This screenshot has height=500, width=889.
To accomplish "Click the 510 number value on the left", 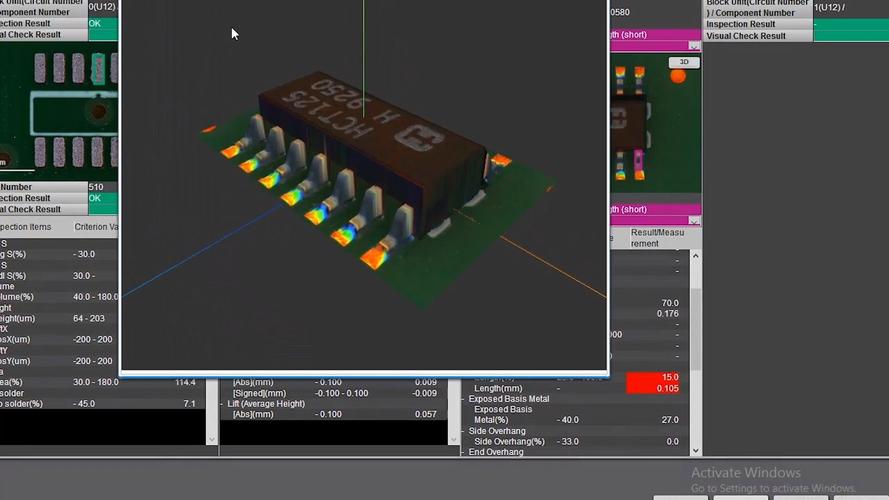I will [96, 187].
